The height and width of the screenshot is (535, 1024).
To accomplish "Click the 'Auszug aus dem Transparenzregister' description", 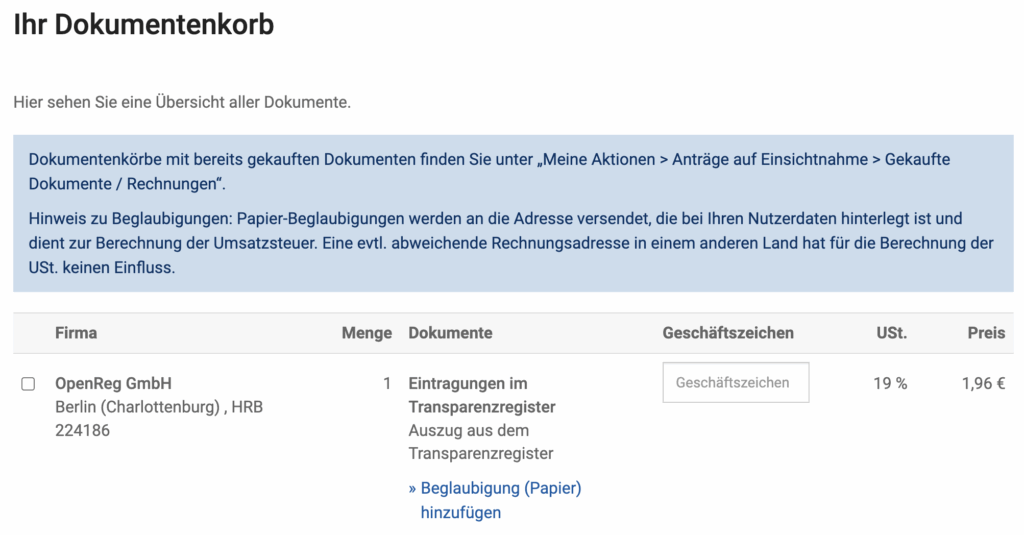I will (481, 442).
